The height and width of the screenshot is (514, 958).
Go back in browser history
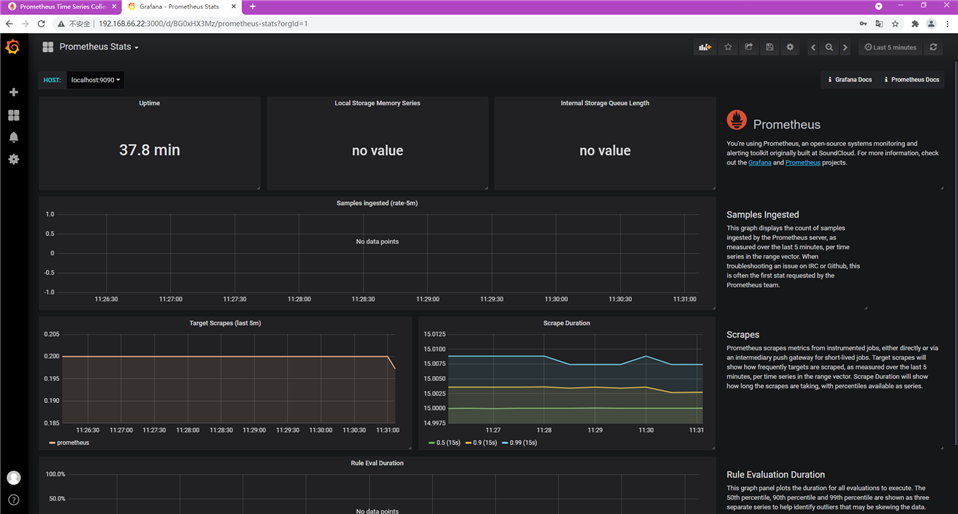click(9, 24)
